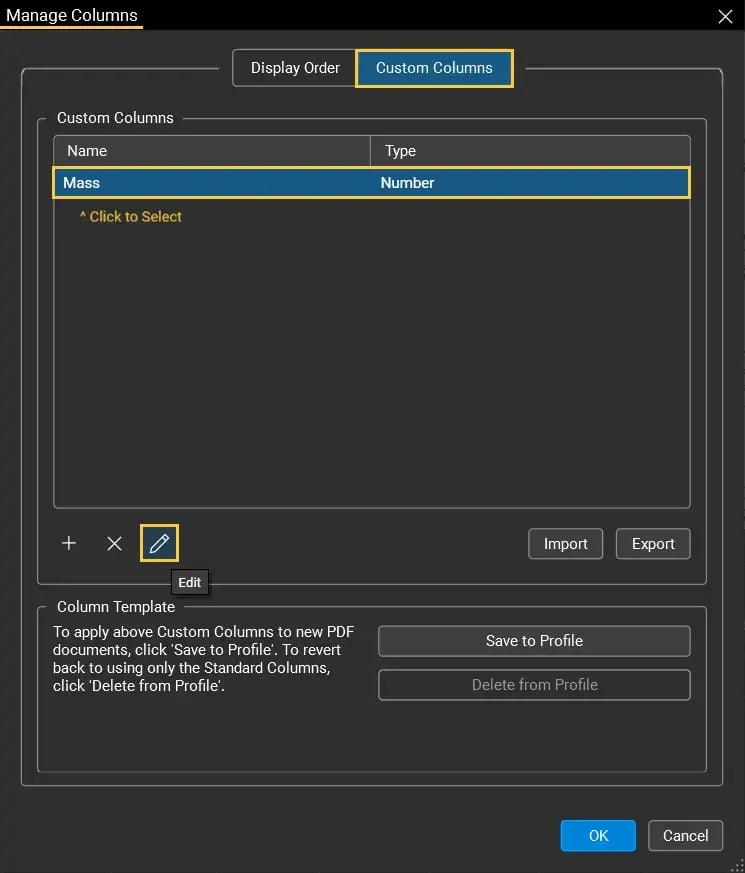Confirm with the OK button
Screen dimensions: 745x873
[x=598, y=835]
